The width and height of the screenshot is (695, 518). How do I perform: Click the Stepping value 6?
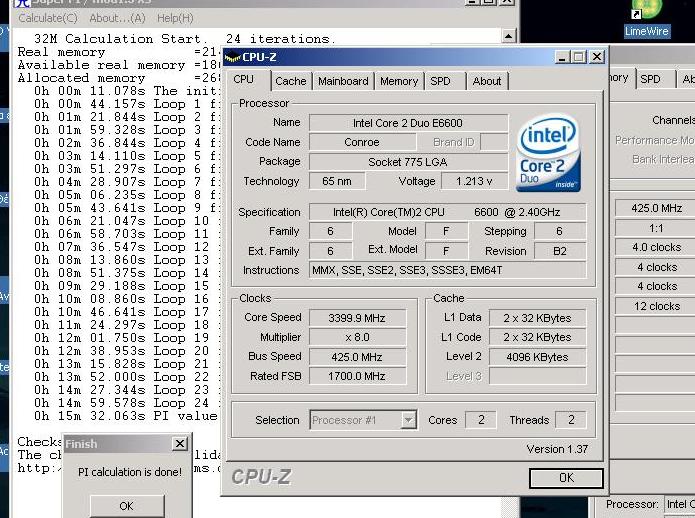tap(560, 231)
